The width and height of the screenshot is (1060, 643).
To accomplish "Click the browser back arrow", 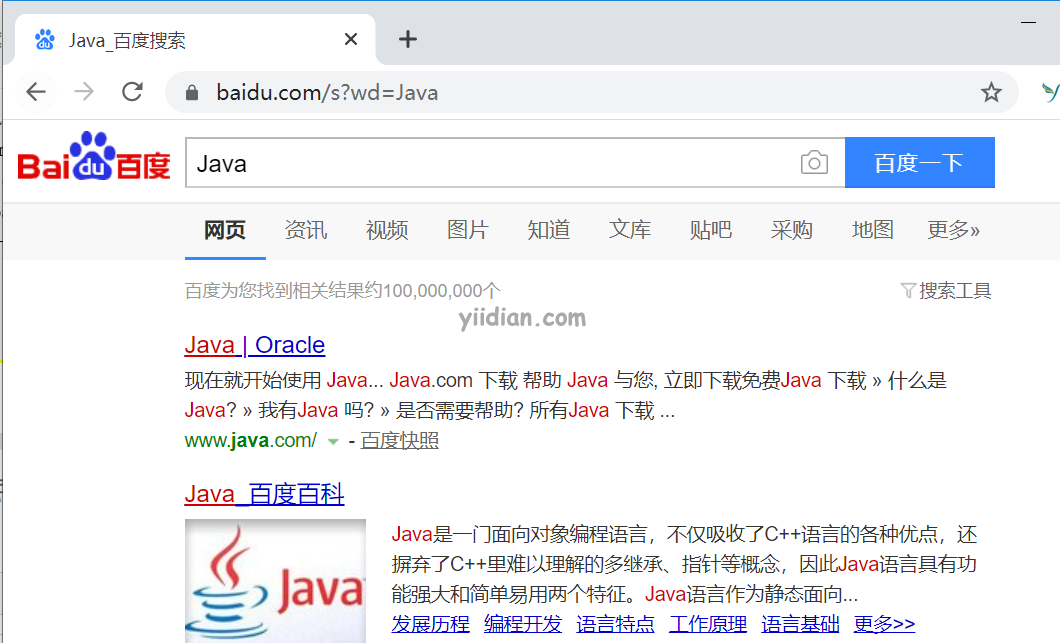I will coord(36,92).
